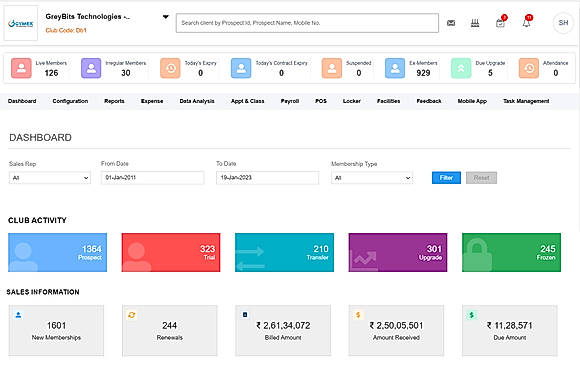
Task: Open the Payroll menu
Action: [290, 101]
